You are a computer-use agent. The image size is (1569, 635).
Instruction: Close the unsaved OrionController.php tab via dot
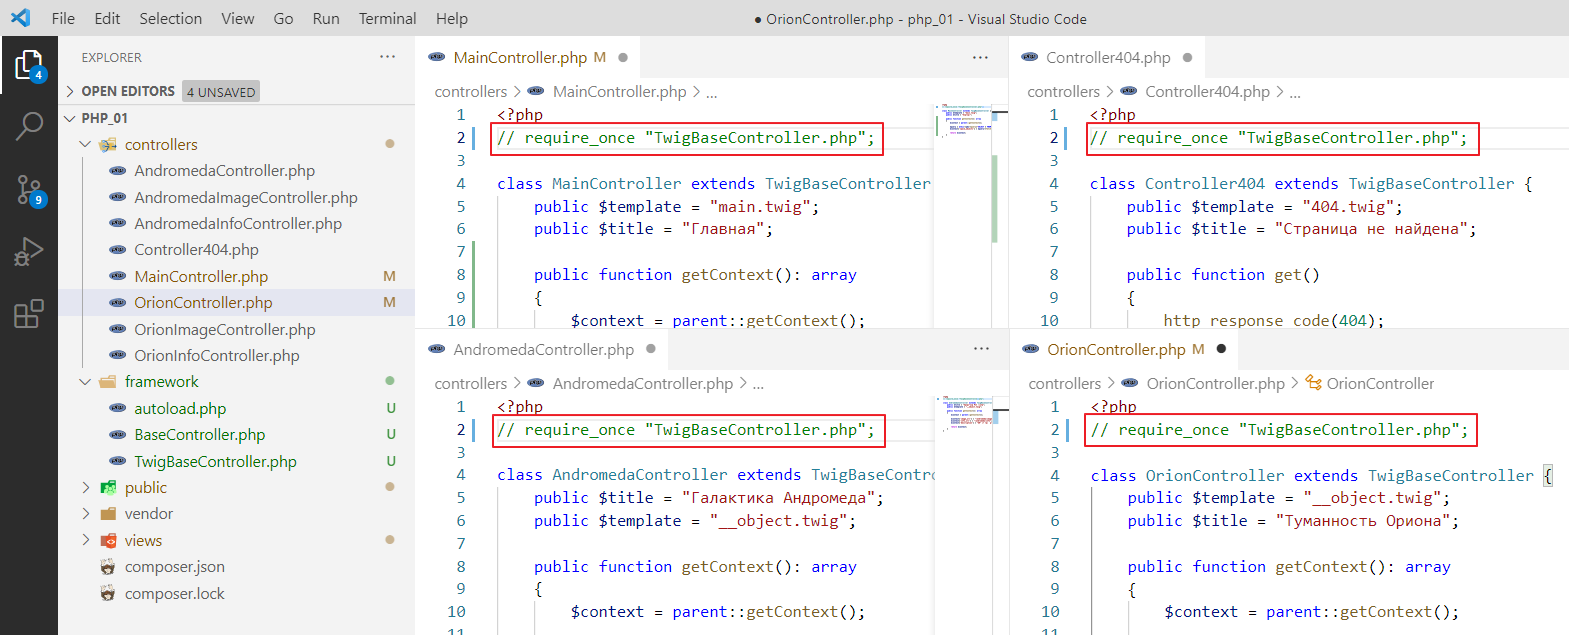tap(1221, 349)
